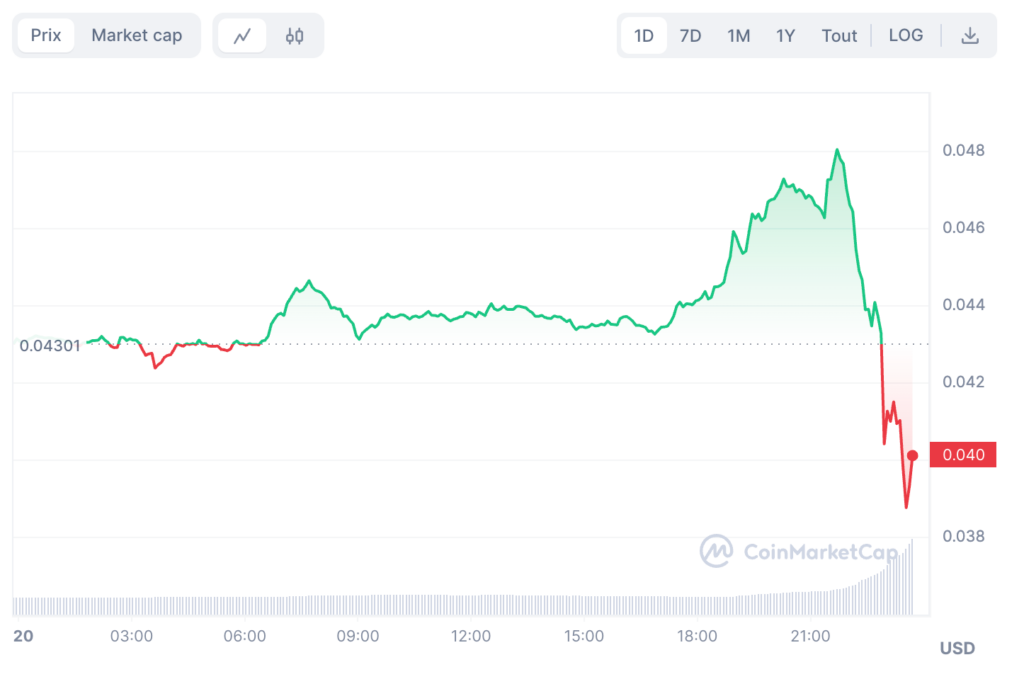Click the USD currency label

click(957, 649)
